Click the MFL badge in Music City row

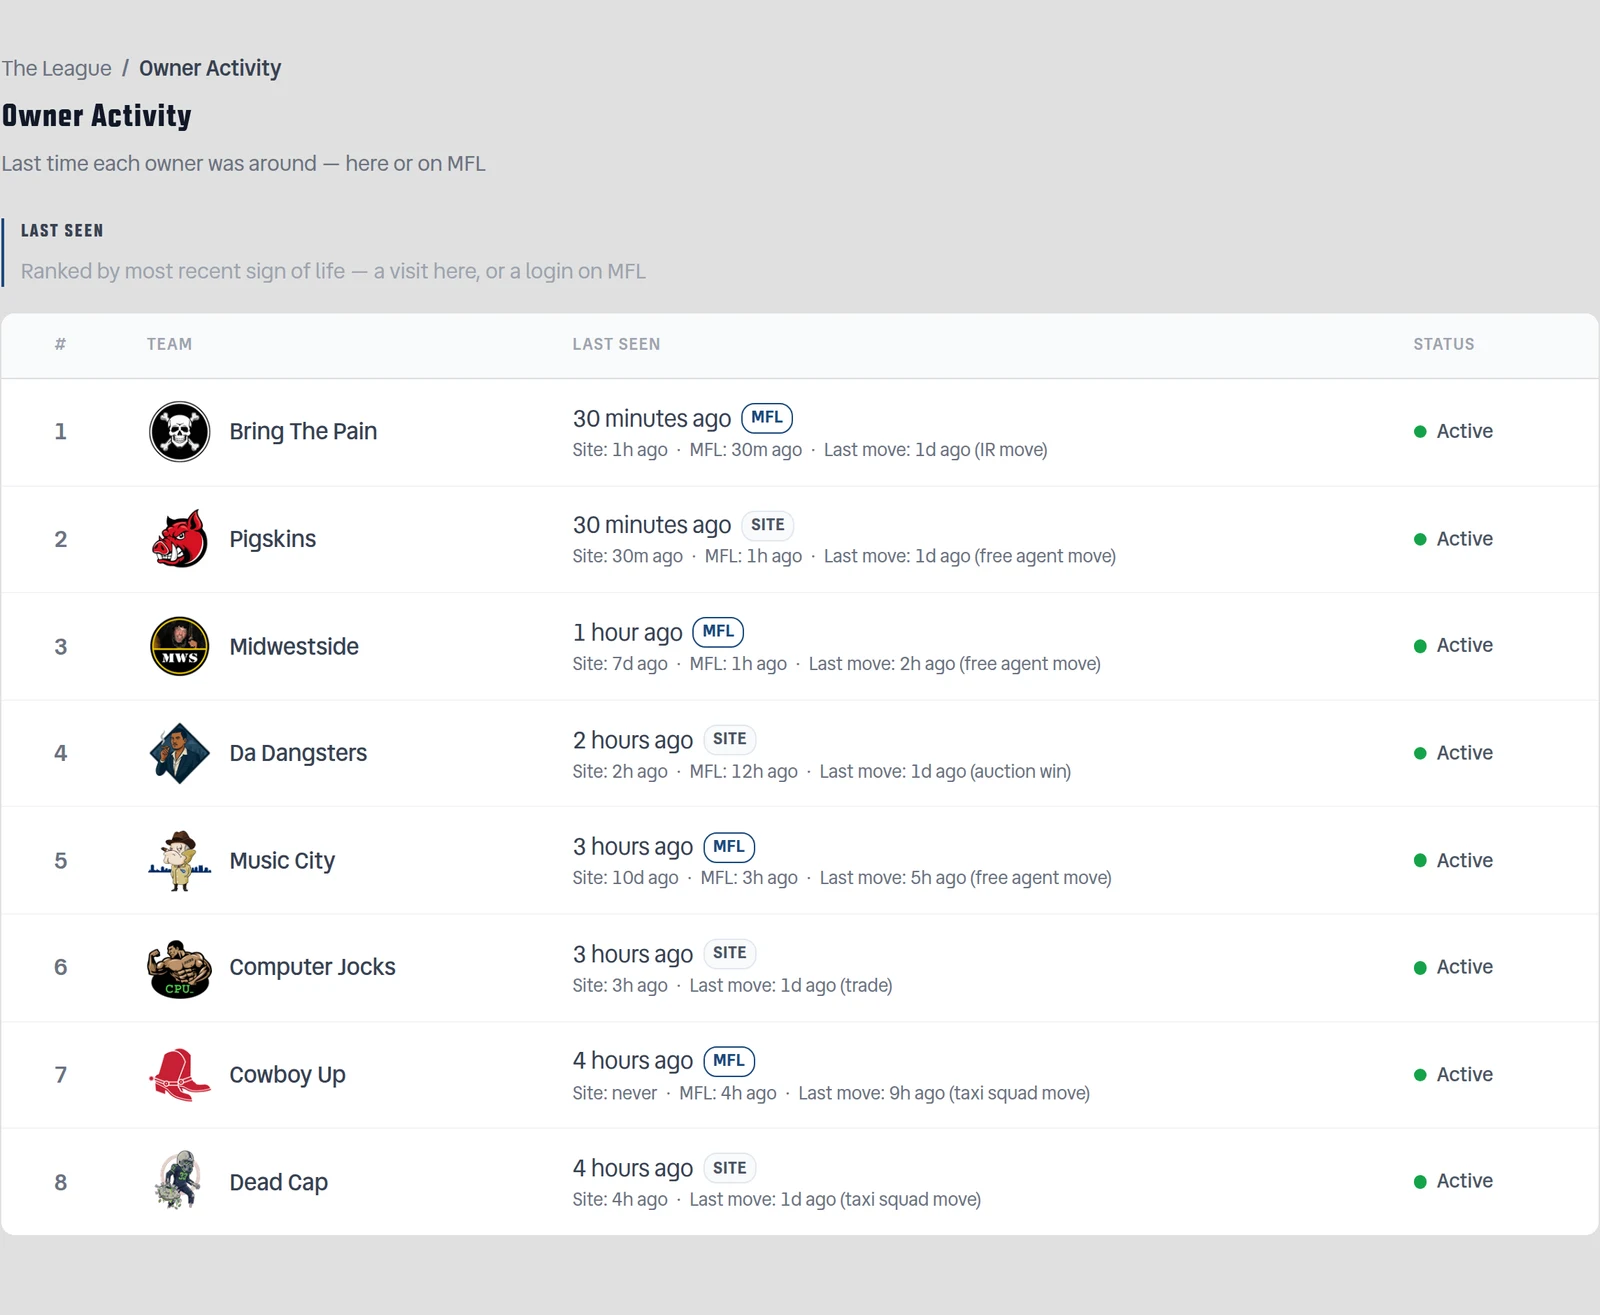point(729,846)
